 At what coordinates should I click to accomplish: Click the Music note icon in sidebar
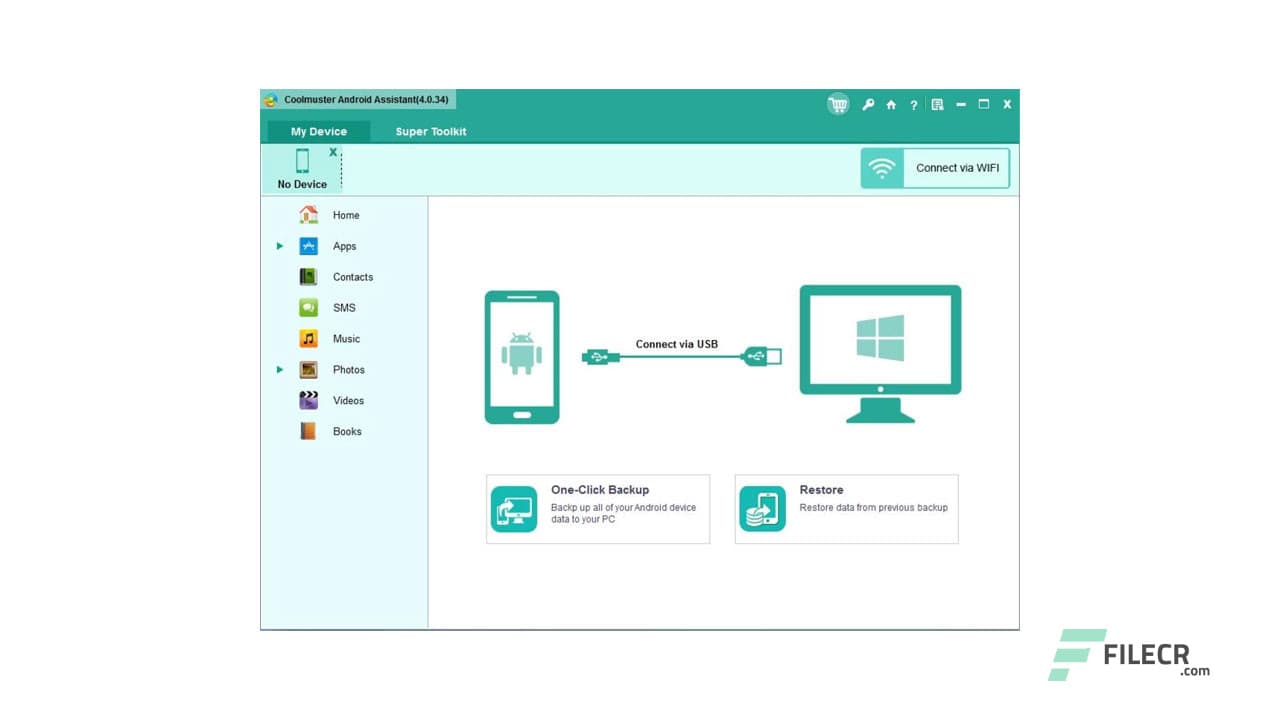(309, 339)
